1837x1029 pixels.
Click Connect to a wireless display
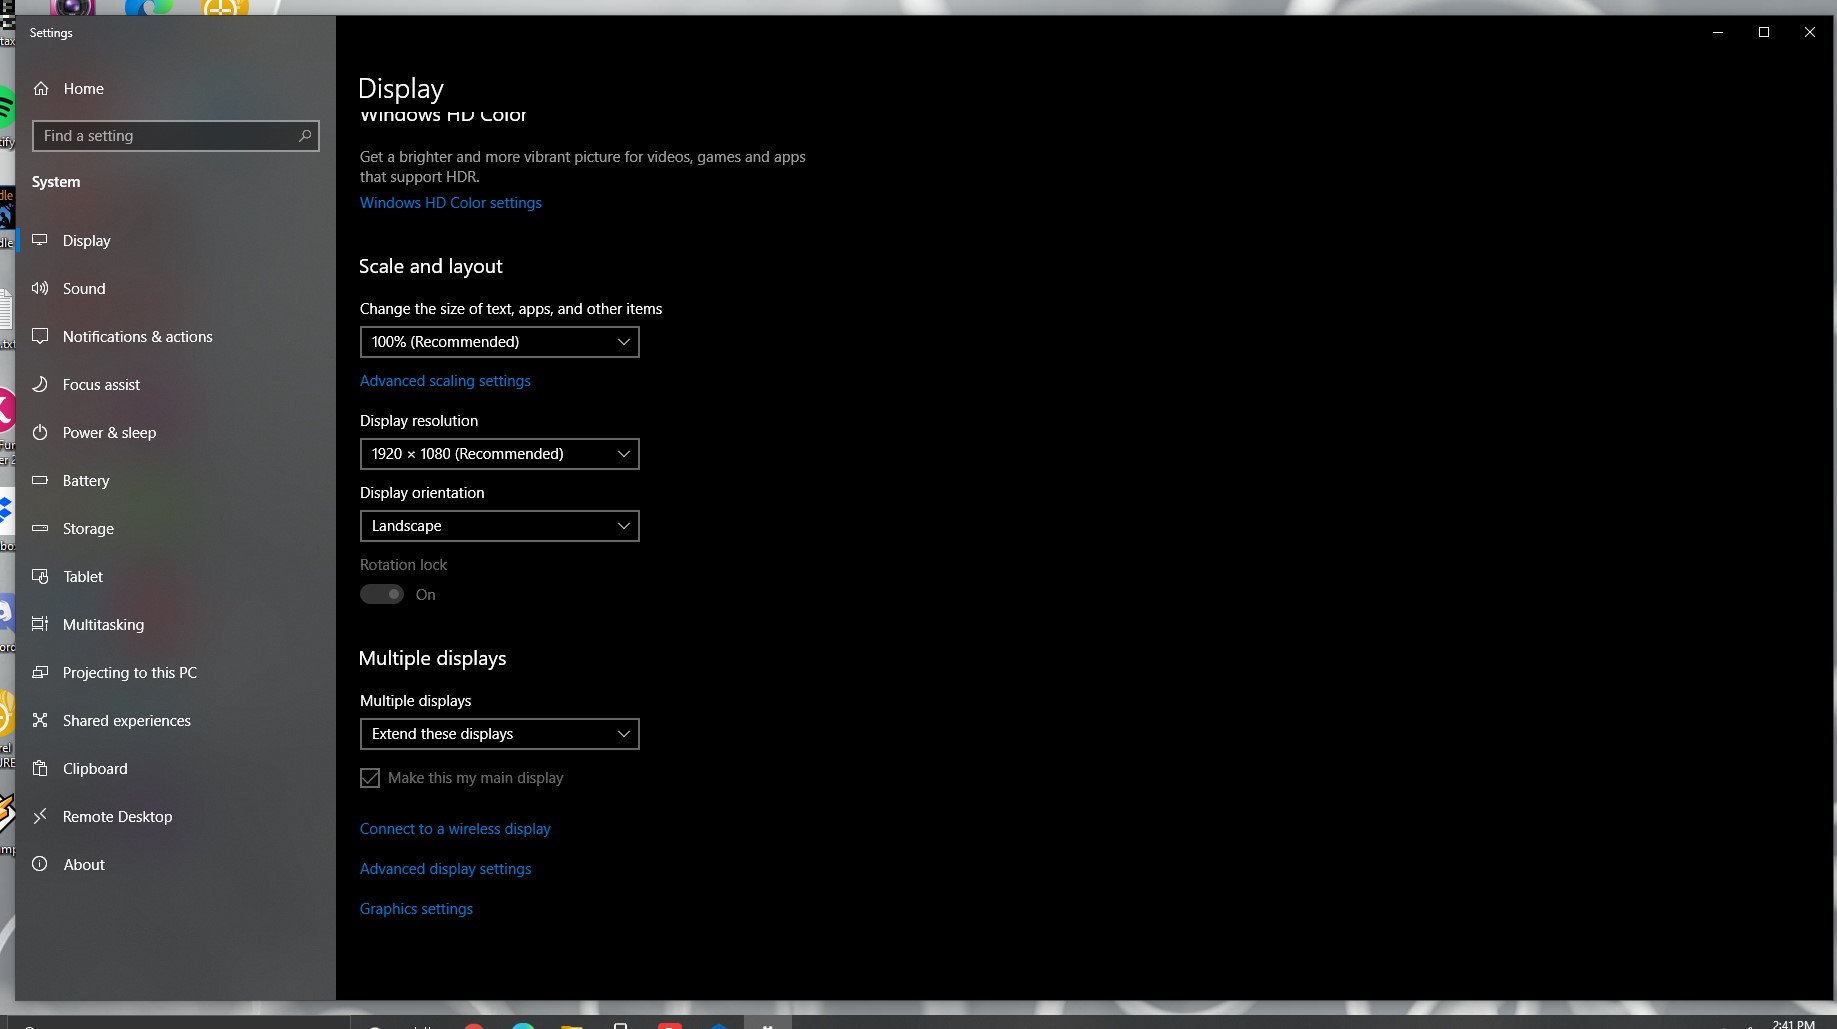[455, 828]
